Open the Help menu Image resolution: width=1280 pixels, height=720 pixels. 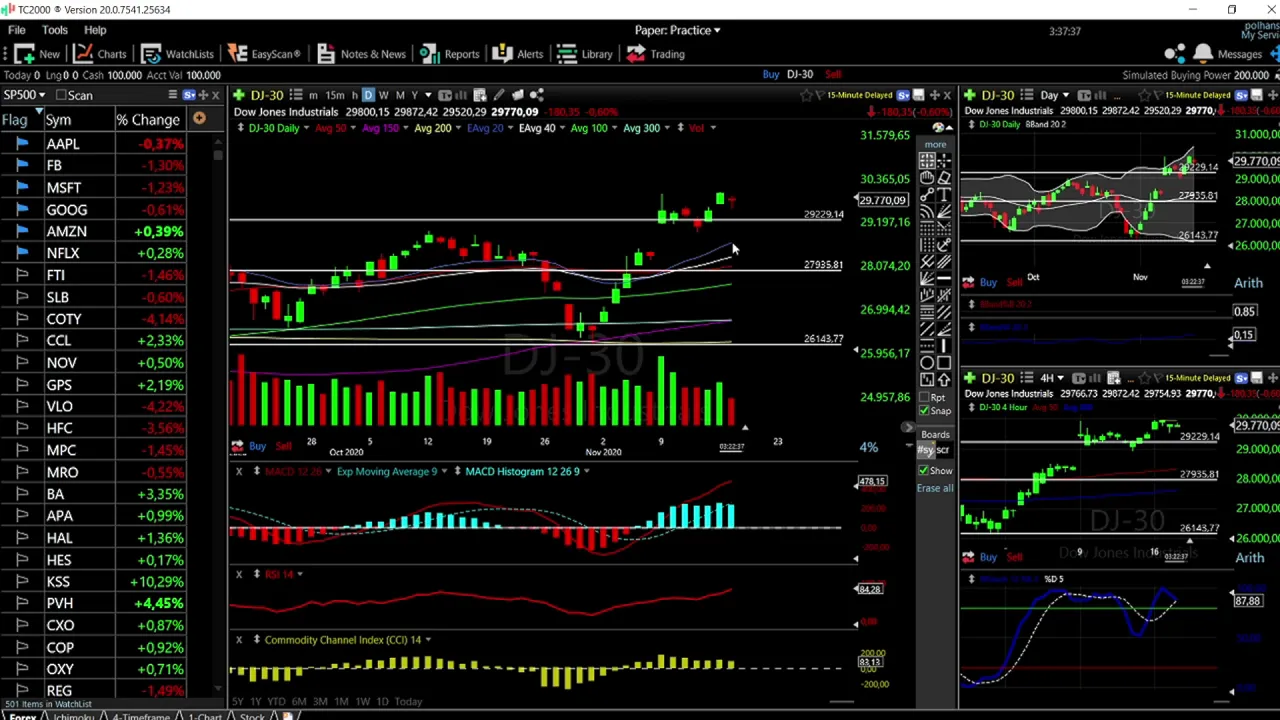(x=95, y=30)
